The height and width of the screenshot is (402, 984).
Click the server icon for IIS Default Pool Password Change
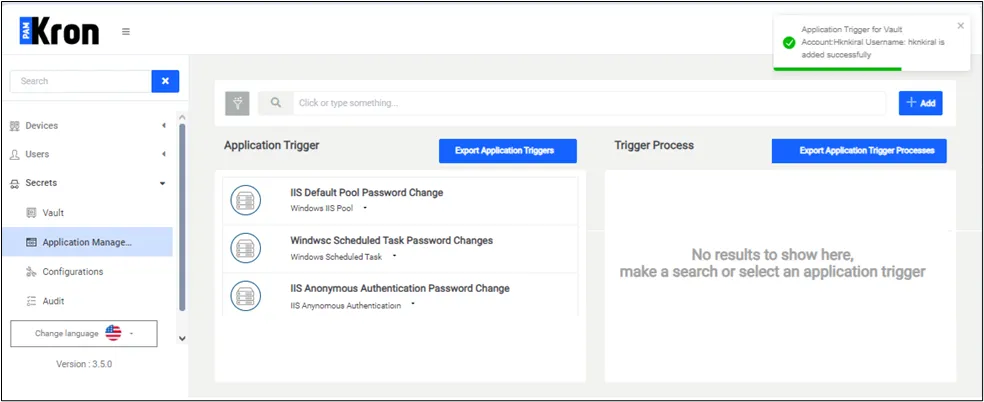coord(245,201)
